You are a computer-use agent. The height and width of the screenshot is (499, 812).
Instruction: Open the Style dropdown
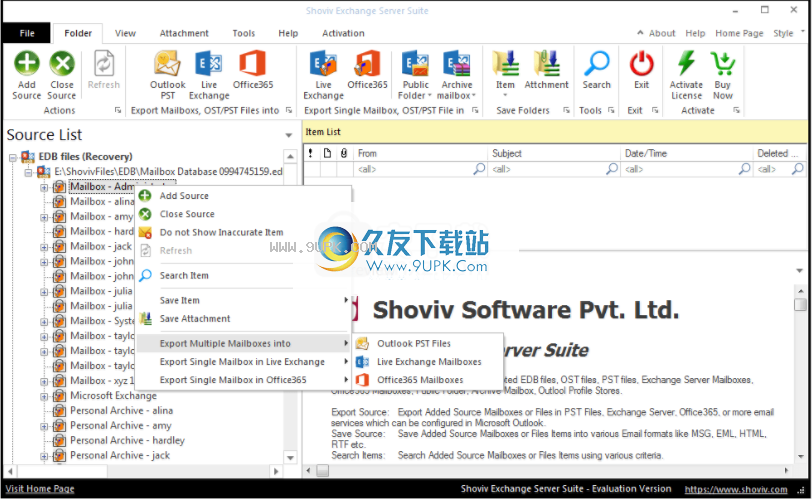(789, 33)
